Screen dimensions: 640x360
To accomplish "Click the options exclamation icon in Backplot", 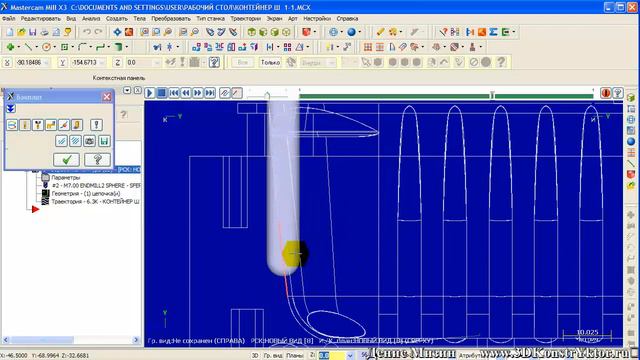I will [x=96, y=125].
